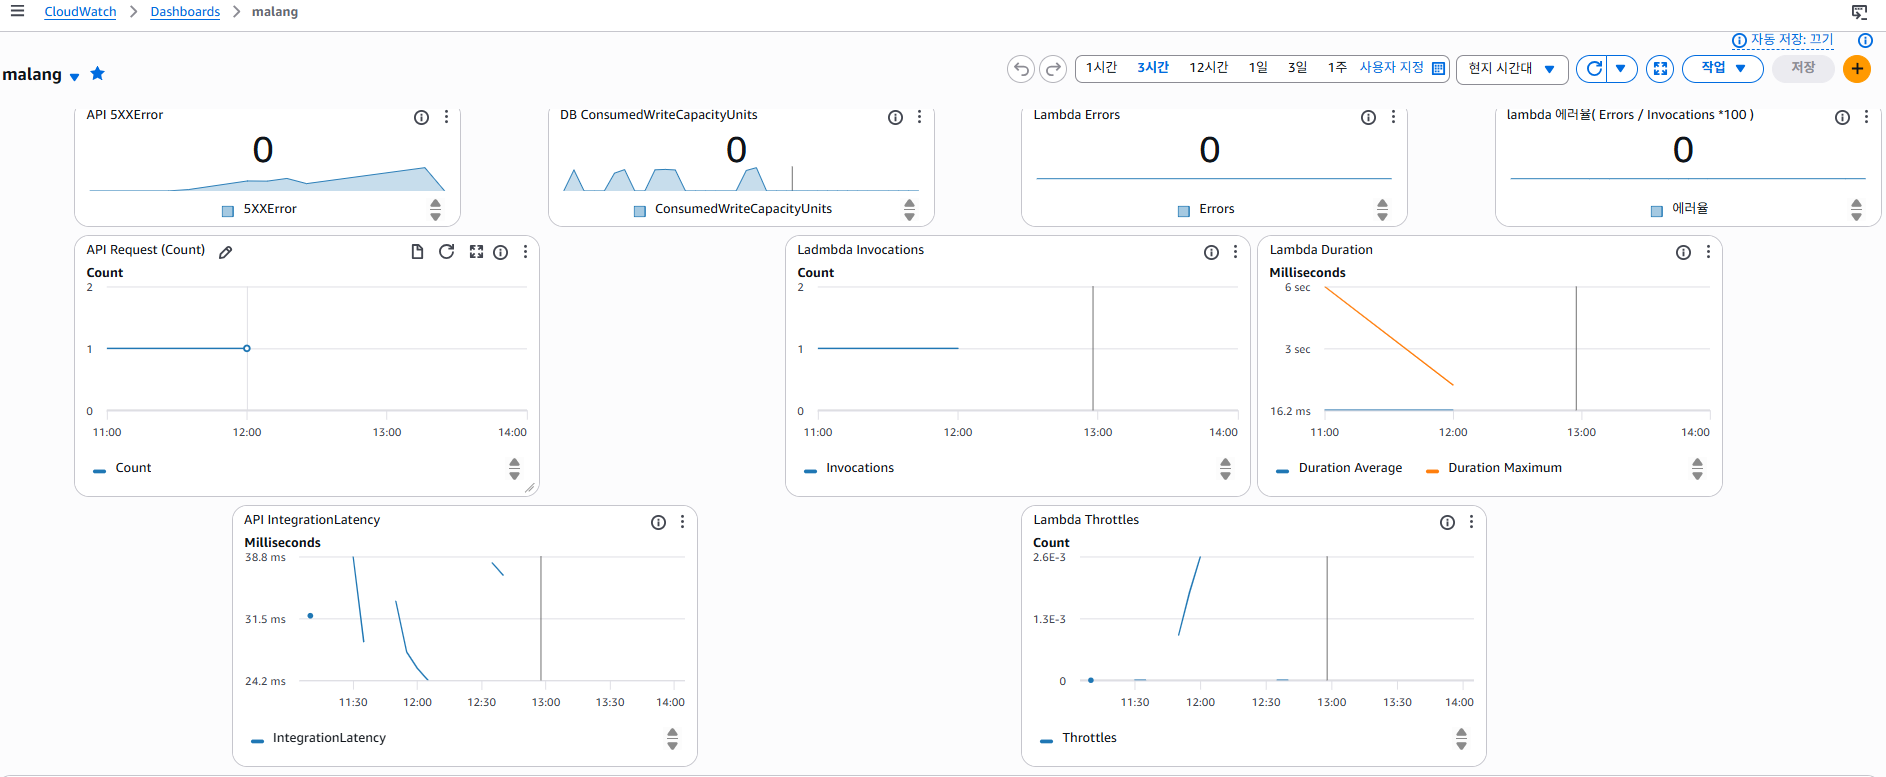The width and height of the screenshot is (1886, 777).
Task: Select the 3시간 time range
Action: coord(1153,68)
